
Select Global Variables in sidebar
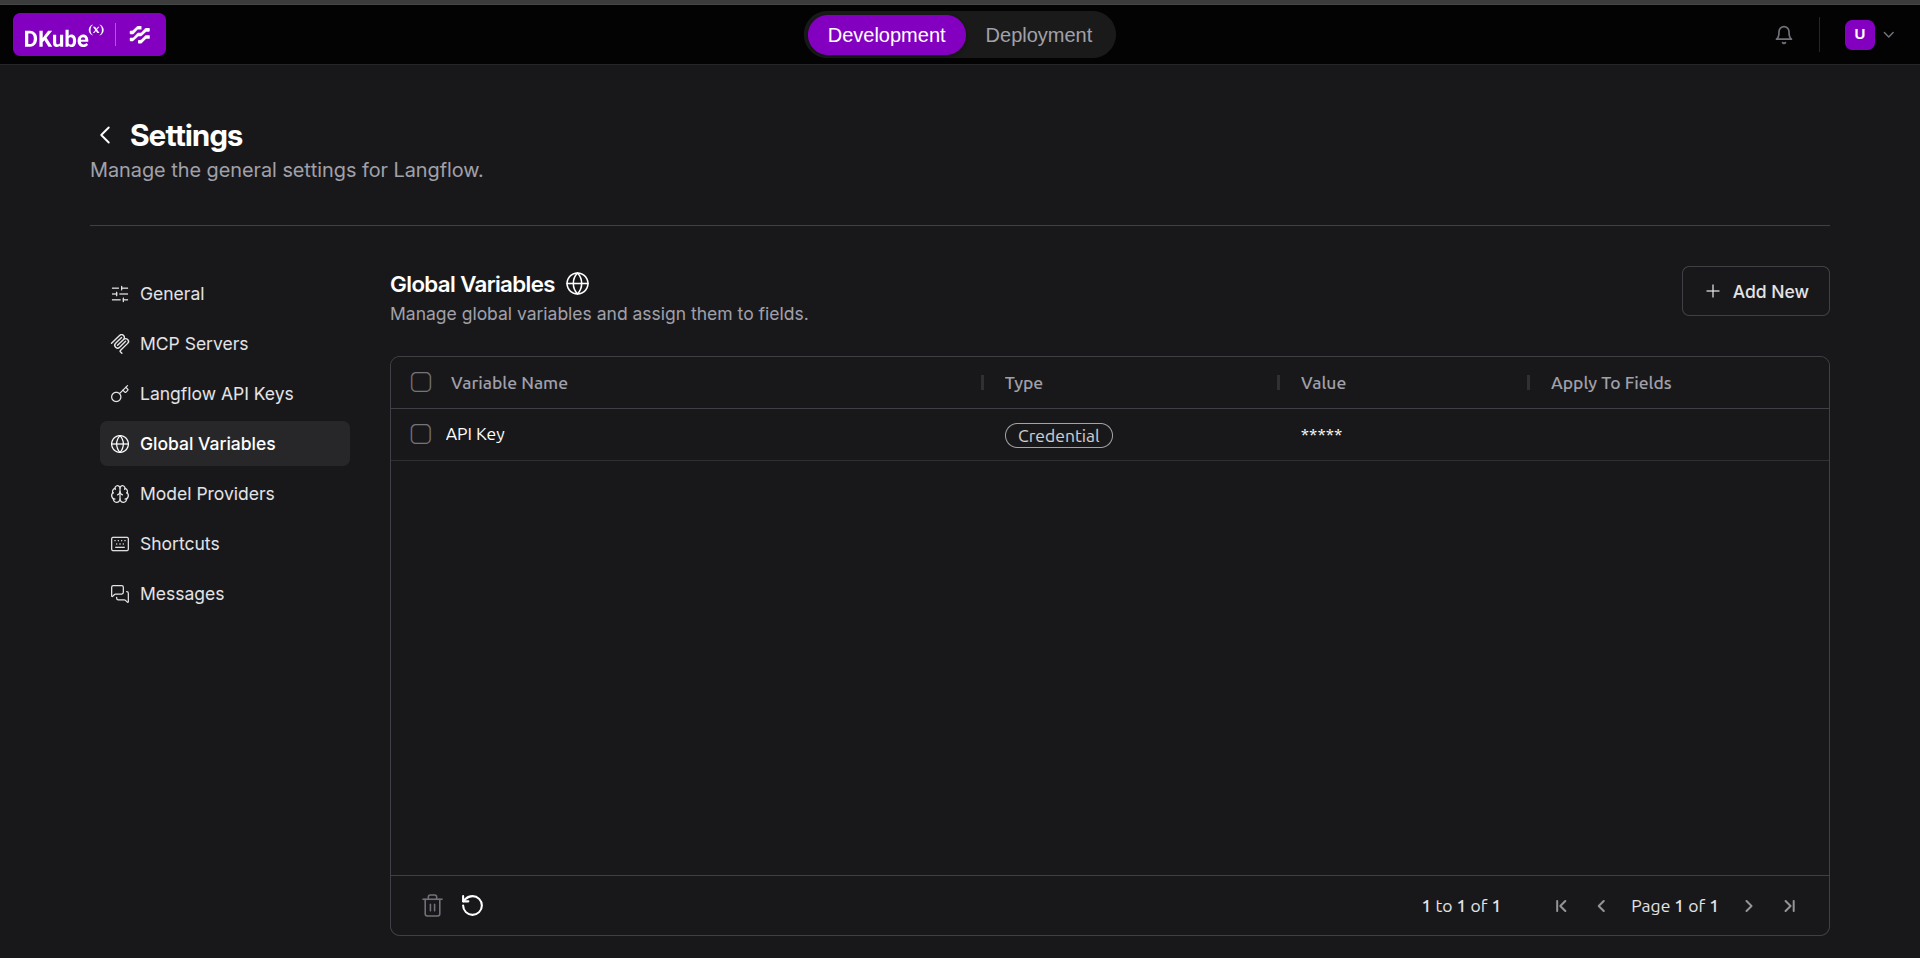225,444
